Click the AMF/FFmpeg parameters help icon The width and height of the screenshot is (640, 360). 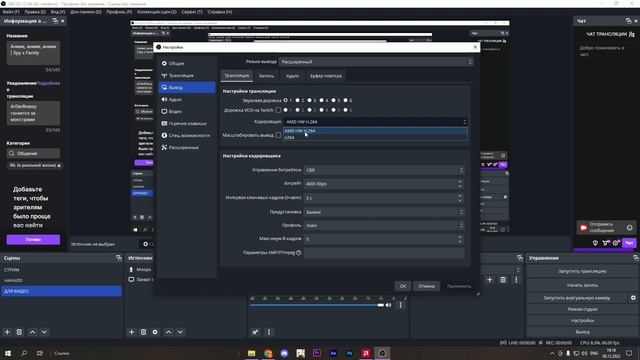click(x=299, y=253)
